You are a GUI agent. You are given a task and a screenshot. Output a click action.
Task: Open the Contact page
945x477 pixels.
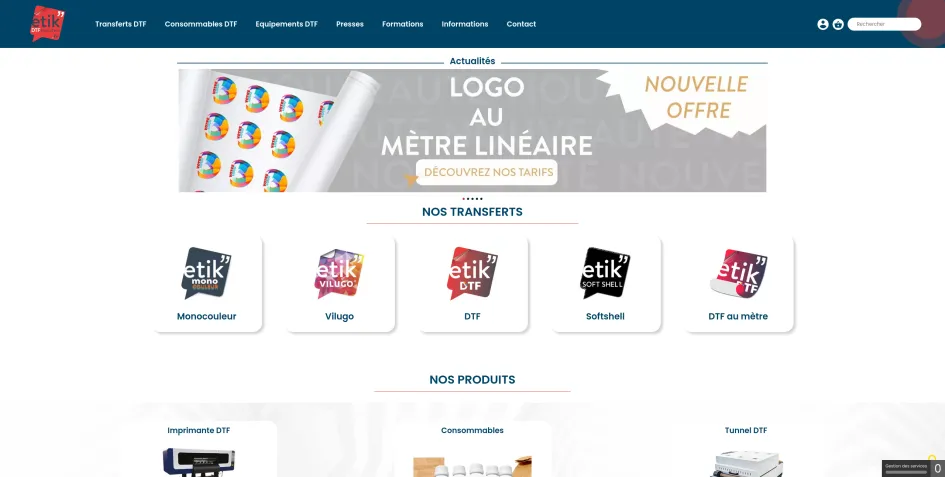[x=521, y=24]
